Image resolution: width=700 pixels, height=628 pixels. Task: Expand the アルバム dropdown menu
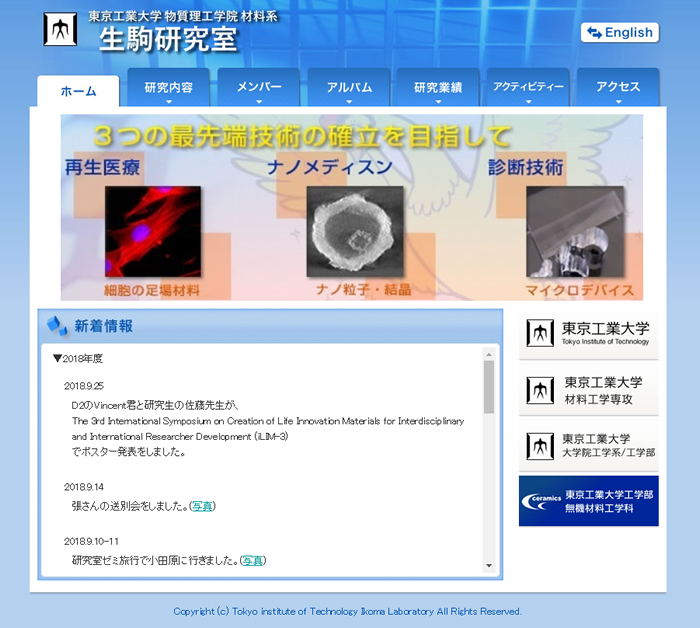tap(348, 88)
